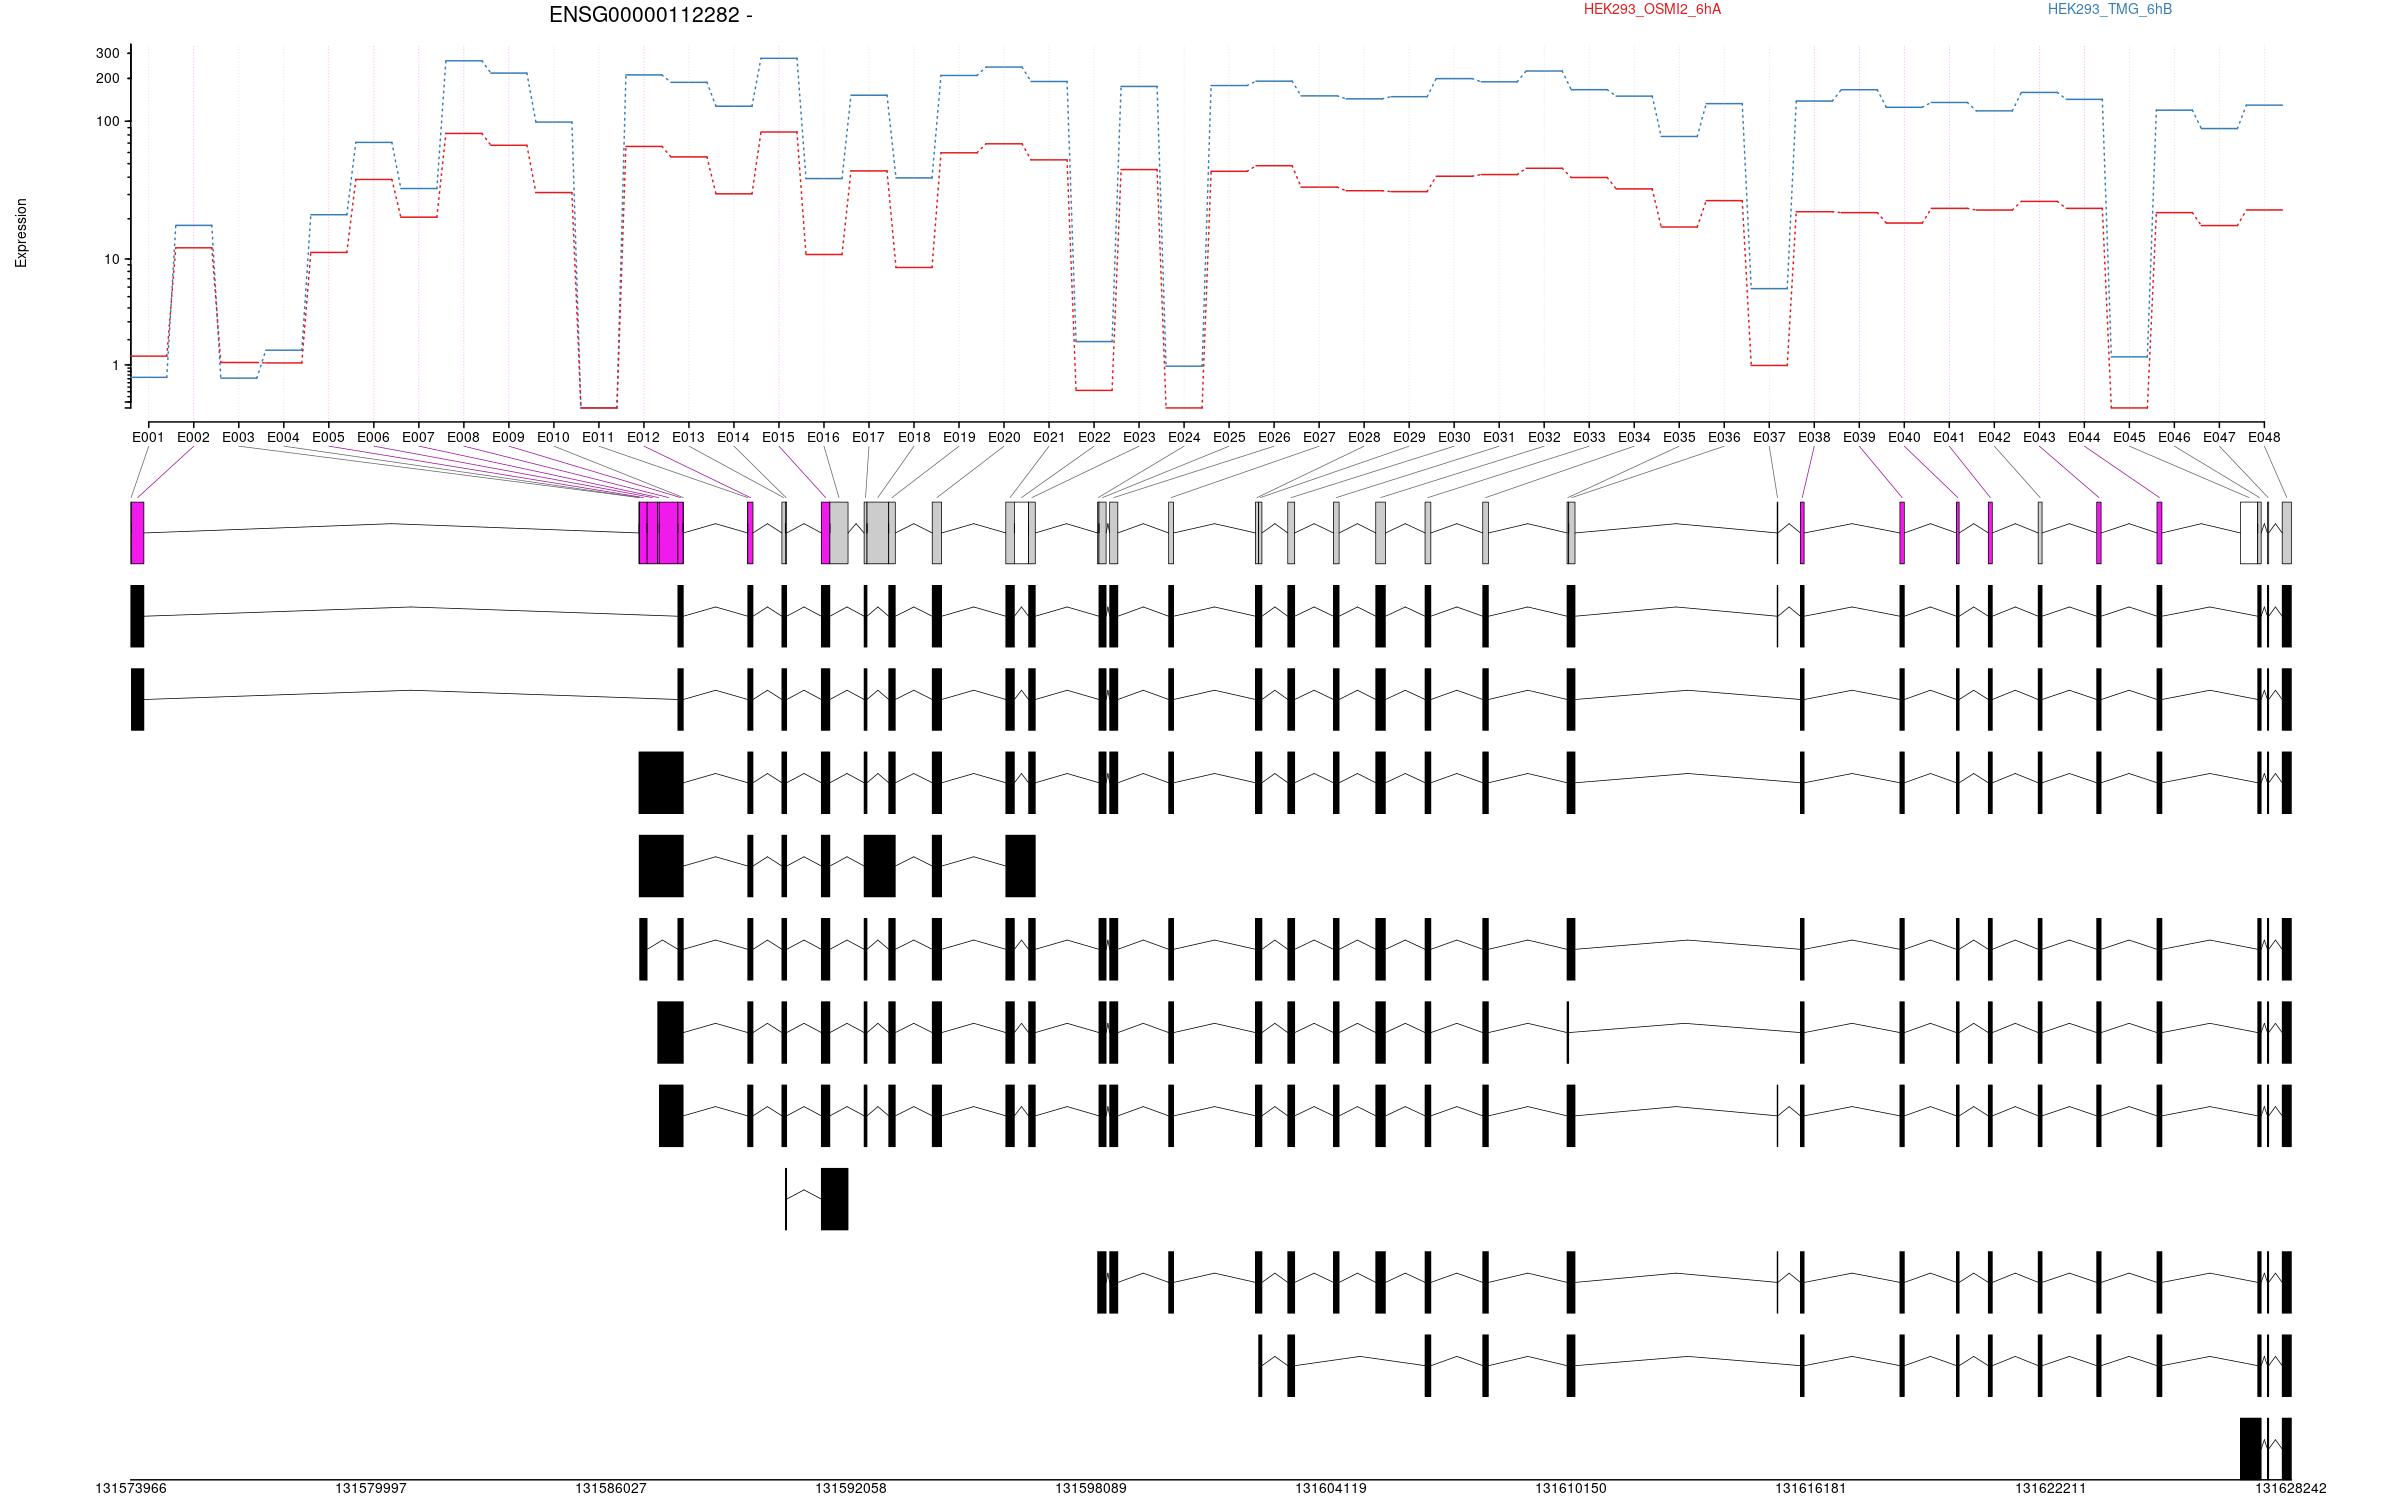The image size is (2400, 1510).
Task: Select the HEK293_OSMI2_6hA legend label
Action: [x=1652, y=9]
